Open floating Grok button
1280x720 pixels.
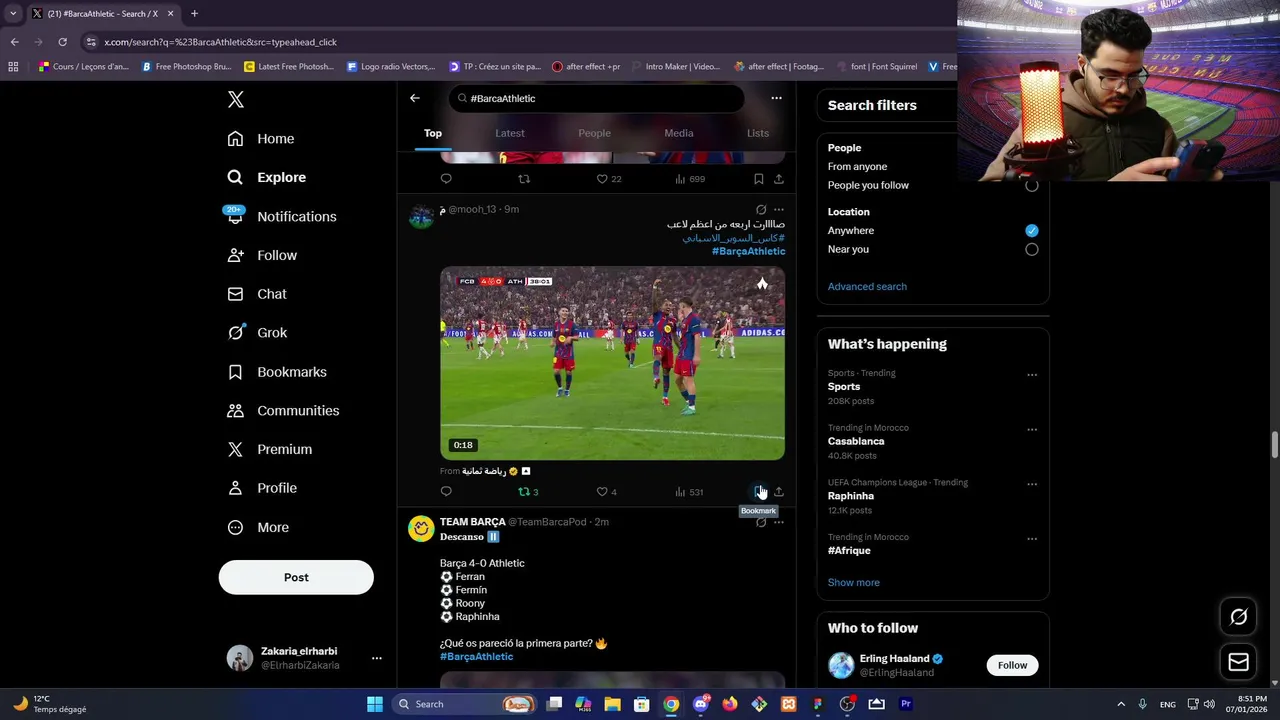(x=1238, y=617)
